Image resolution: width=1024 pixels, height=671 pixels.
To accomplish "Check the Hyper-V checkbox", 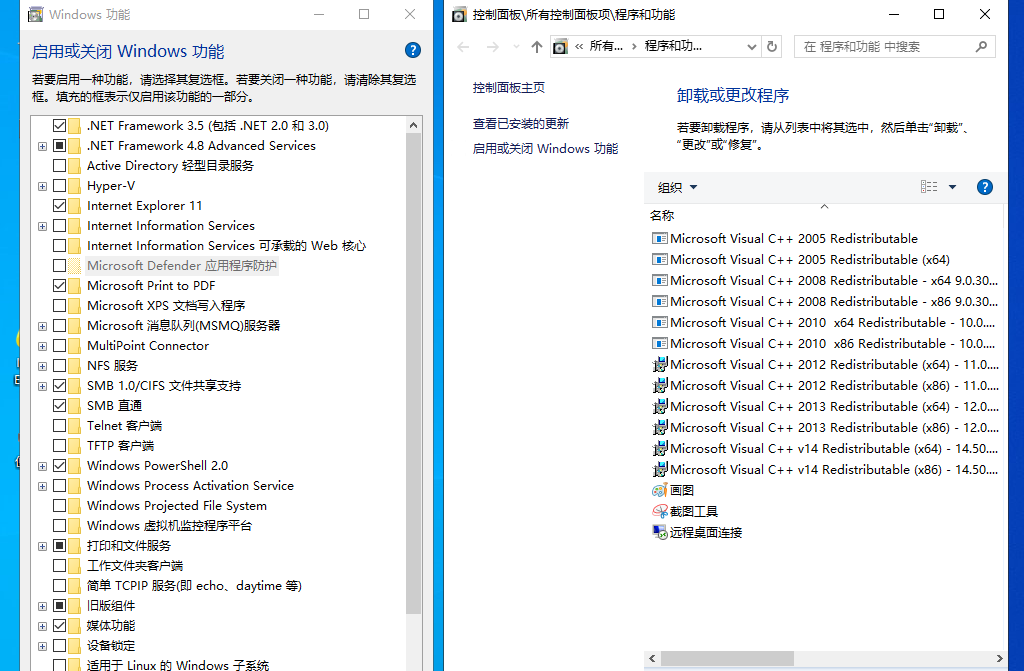I will tap(59, 186).
